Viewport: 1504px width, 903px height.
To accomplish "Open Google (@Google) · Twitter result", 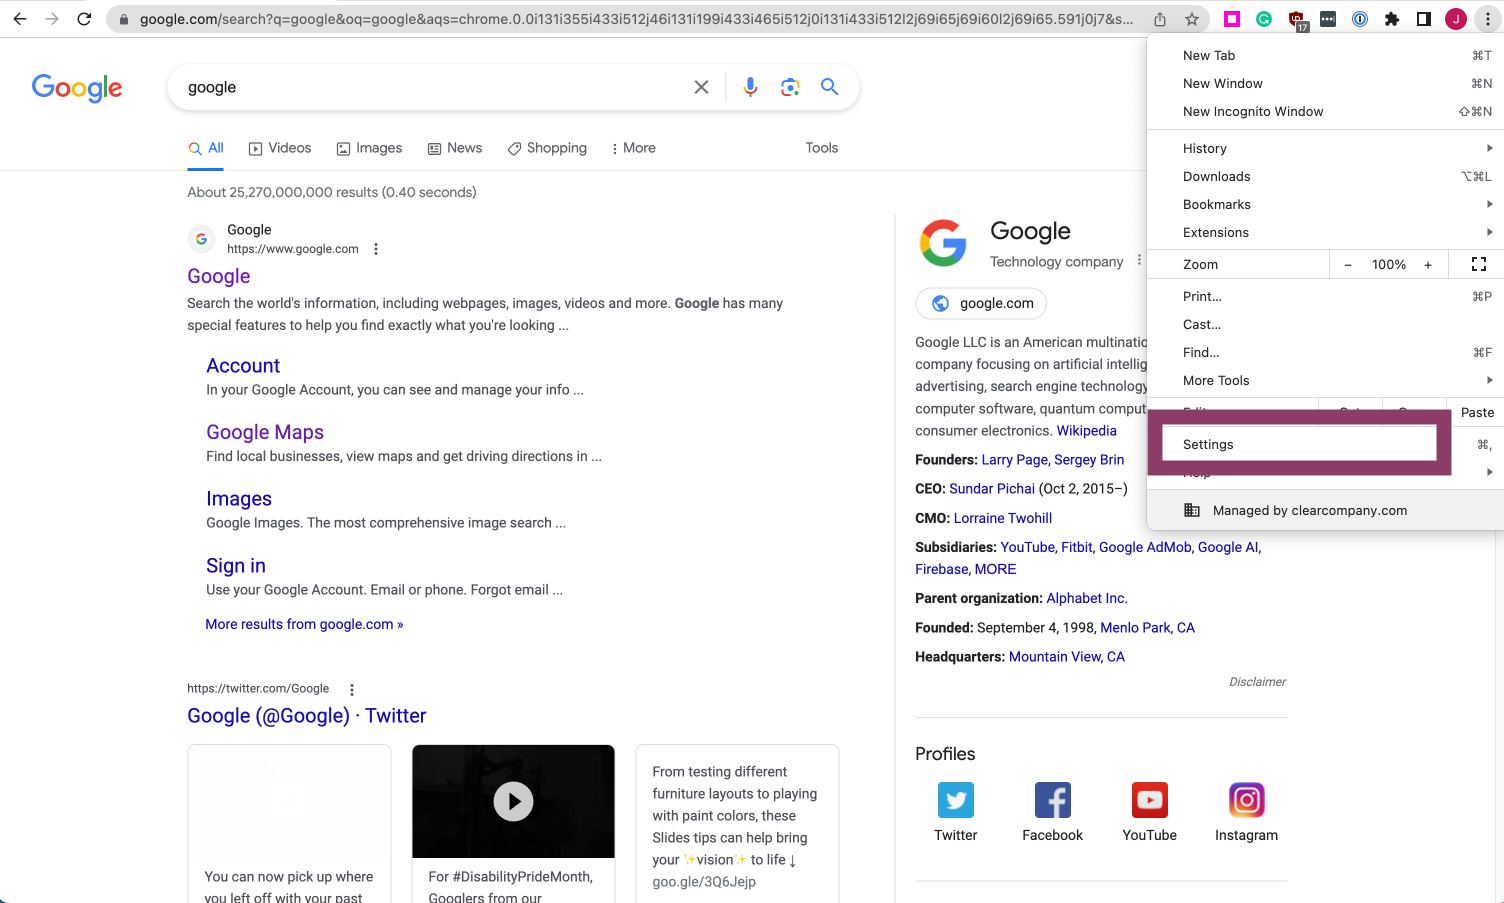I will 307,716.
